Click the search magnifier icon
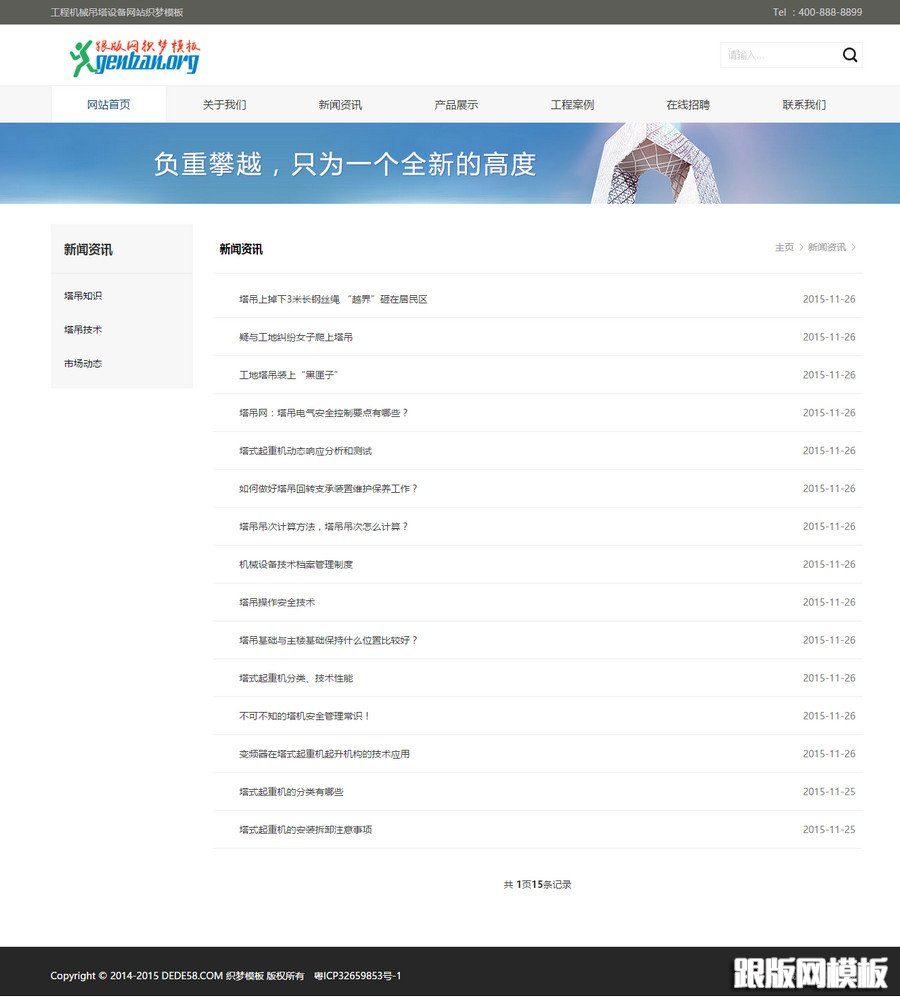 849,55
